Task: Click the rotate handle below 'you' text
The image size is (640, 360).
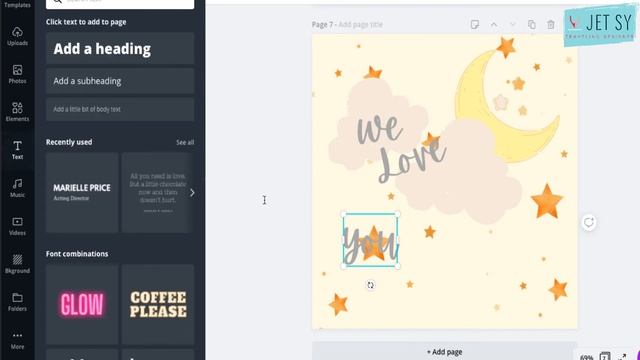Action: pyautogui.click(x=370, y=285)
